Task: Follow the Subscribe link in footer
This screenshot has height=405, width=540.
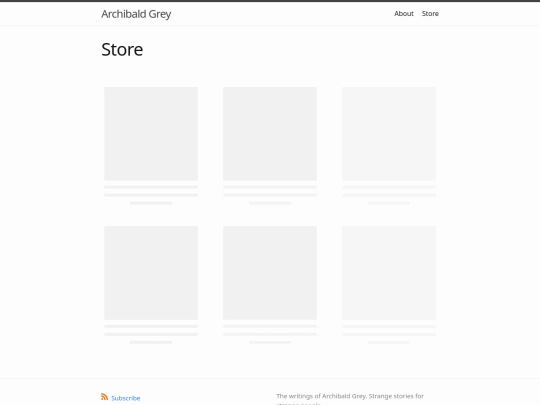Action: point(126,398)
